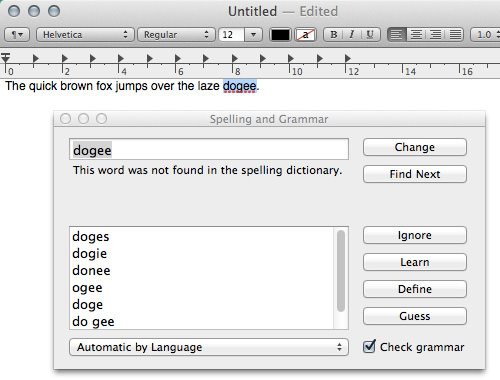Click the Learn button
The height and width of the screenshot is (380, 500).
point(415,262)
